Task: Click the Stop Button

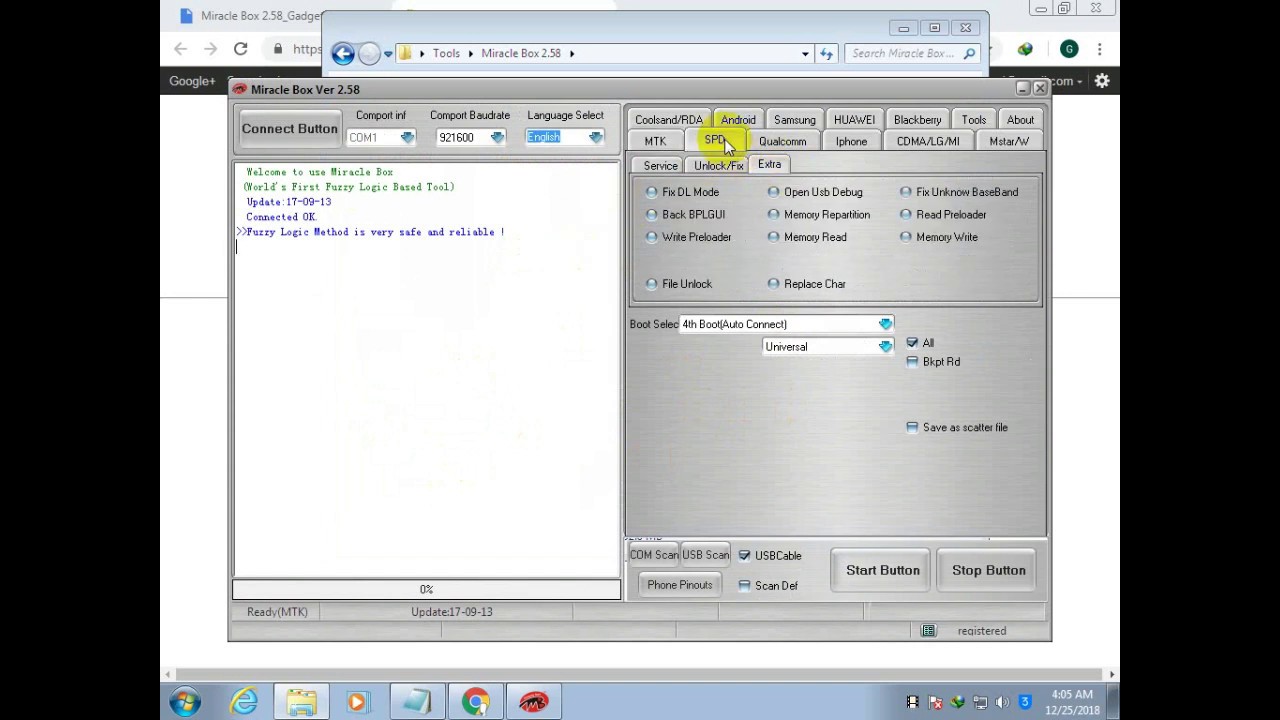Action: click(x=989, y=571)
